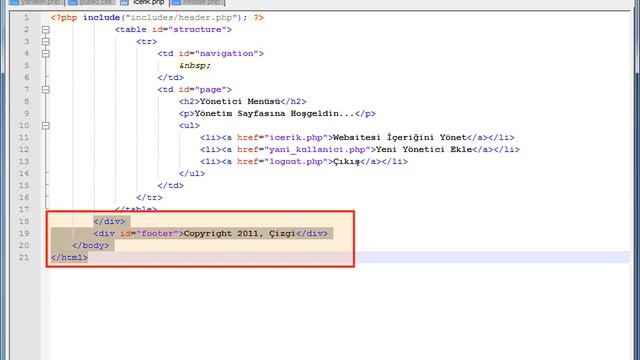Collapse the table structure fold on line 2
The height and width of the screenshot is (360, 640).
46,30
